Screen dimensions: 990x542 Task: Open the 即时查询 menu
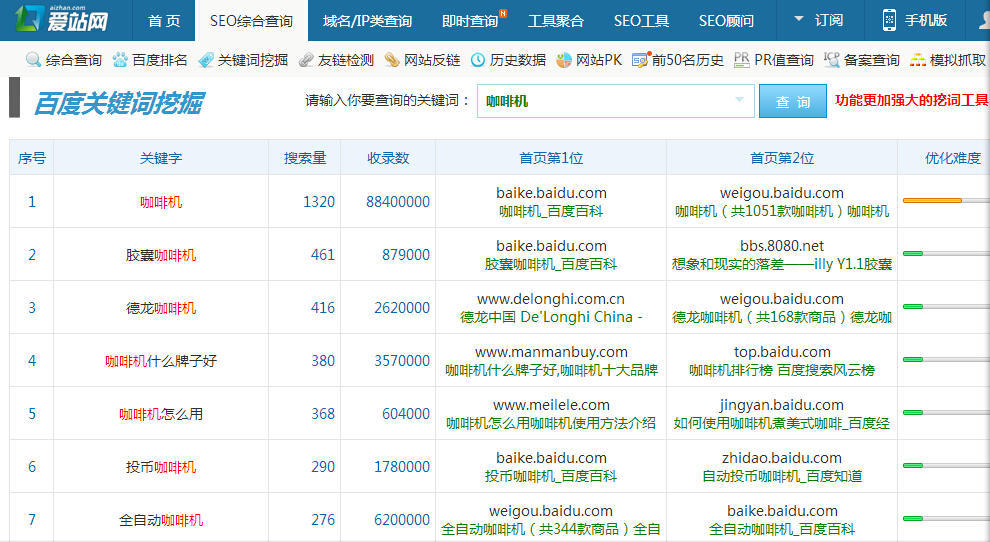(x=470, y=21)
